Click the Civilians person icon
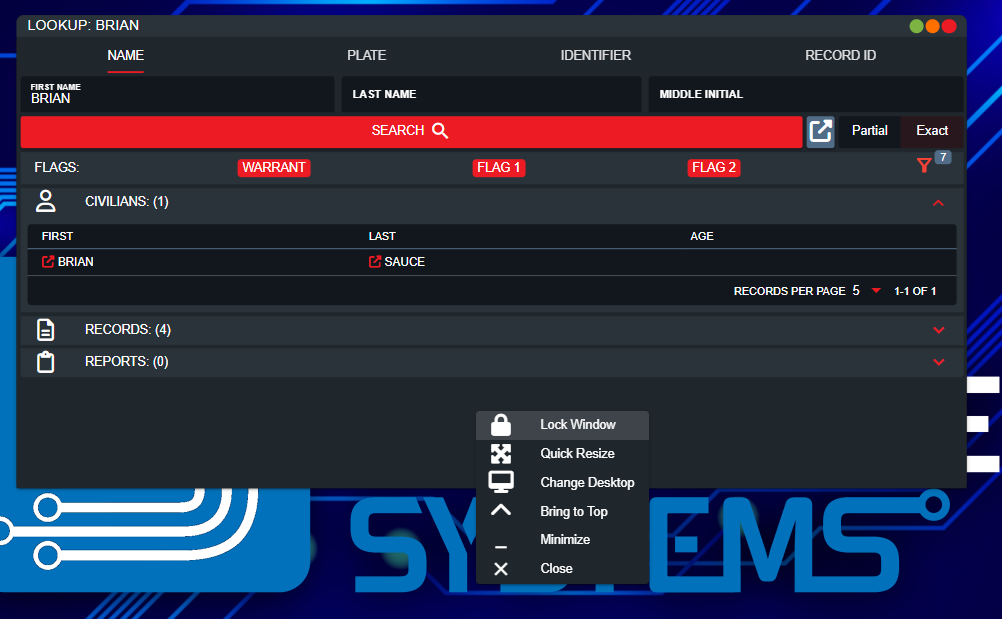 point(46,202)
